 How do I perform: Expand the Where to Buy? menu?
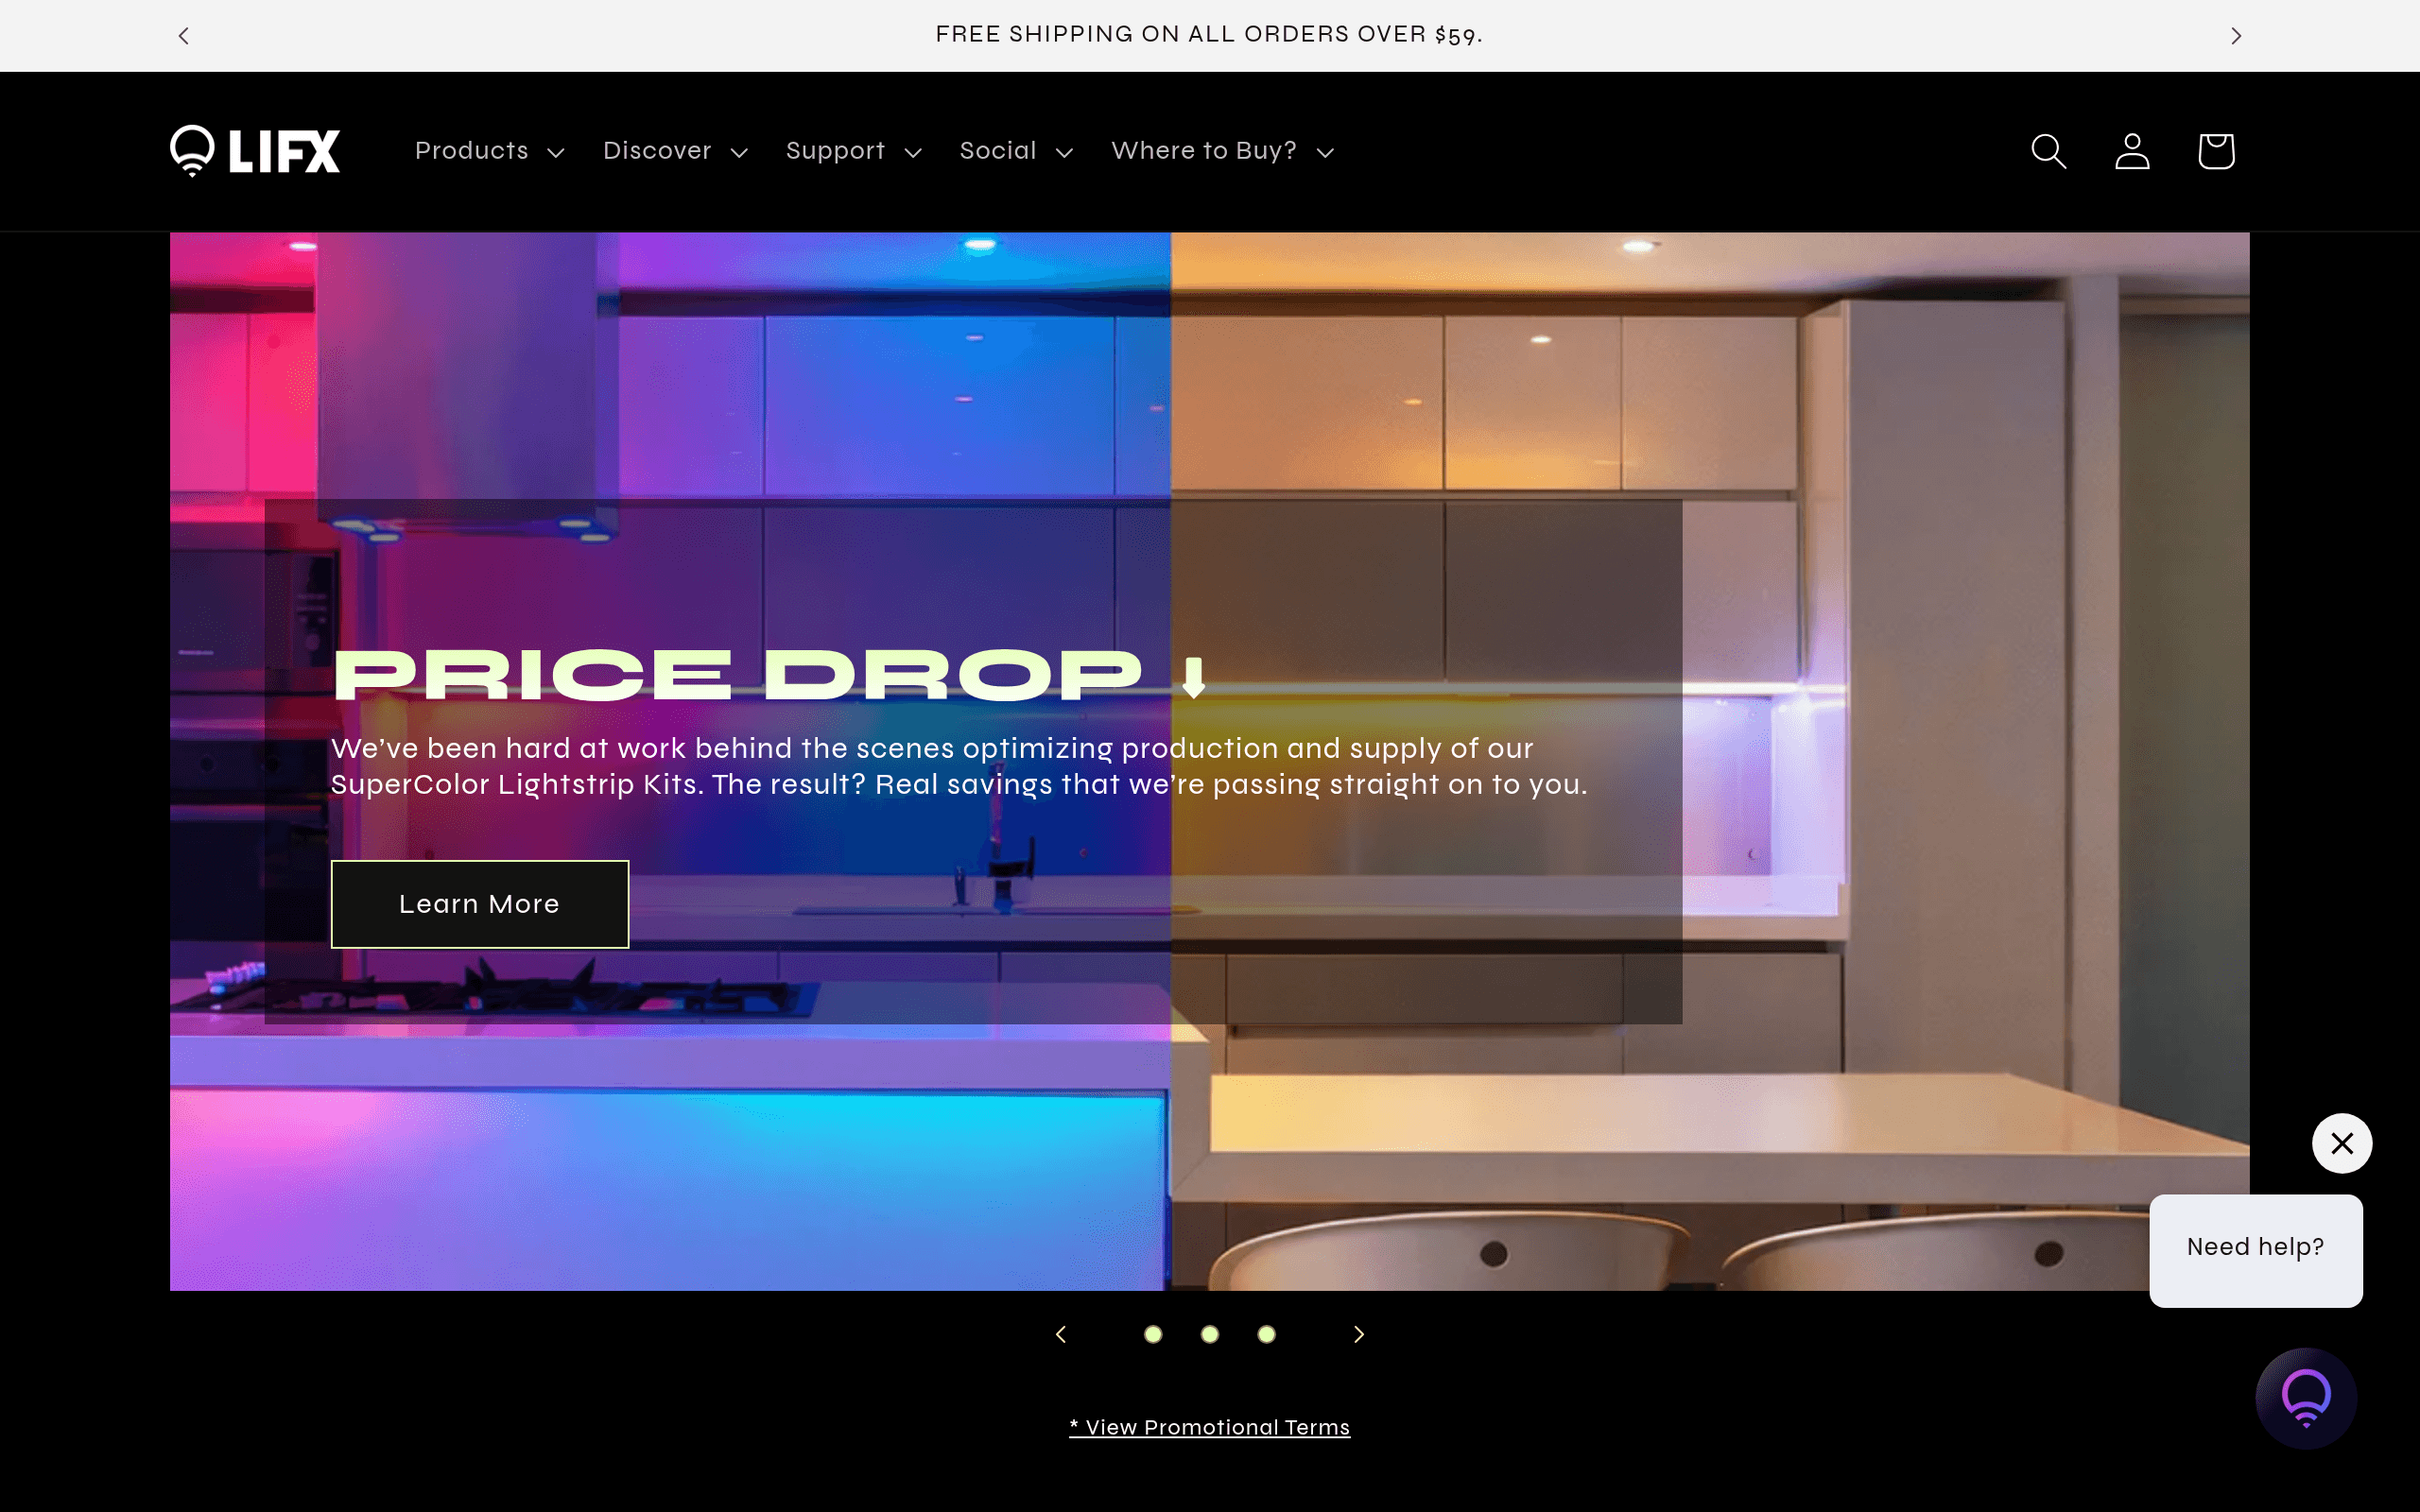[x=1222, y=151]
